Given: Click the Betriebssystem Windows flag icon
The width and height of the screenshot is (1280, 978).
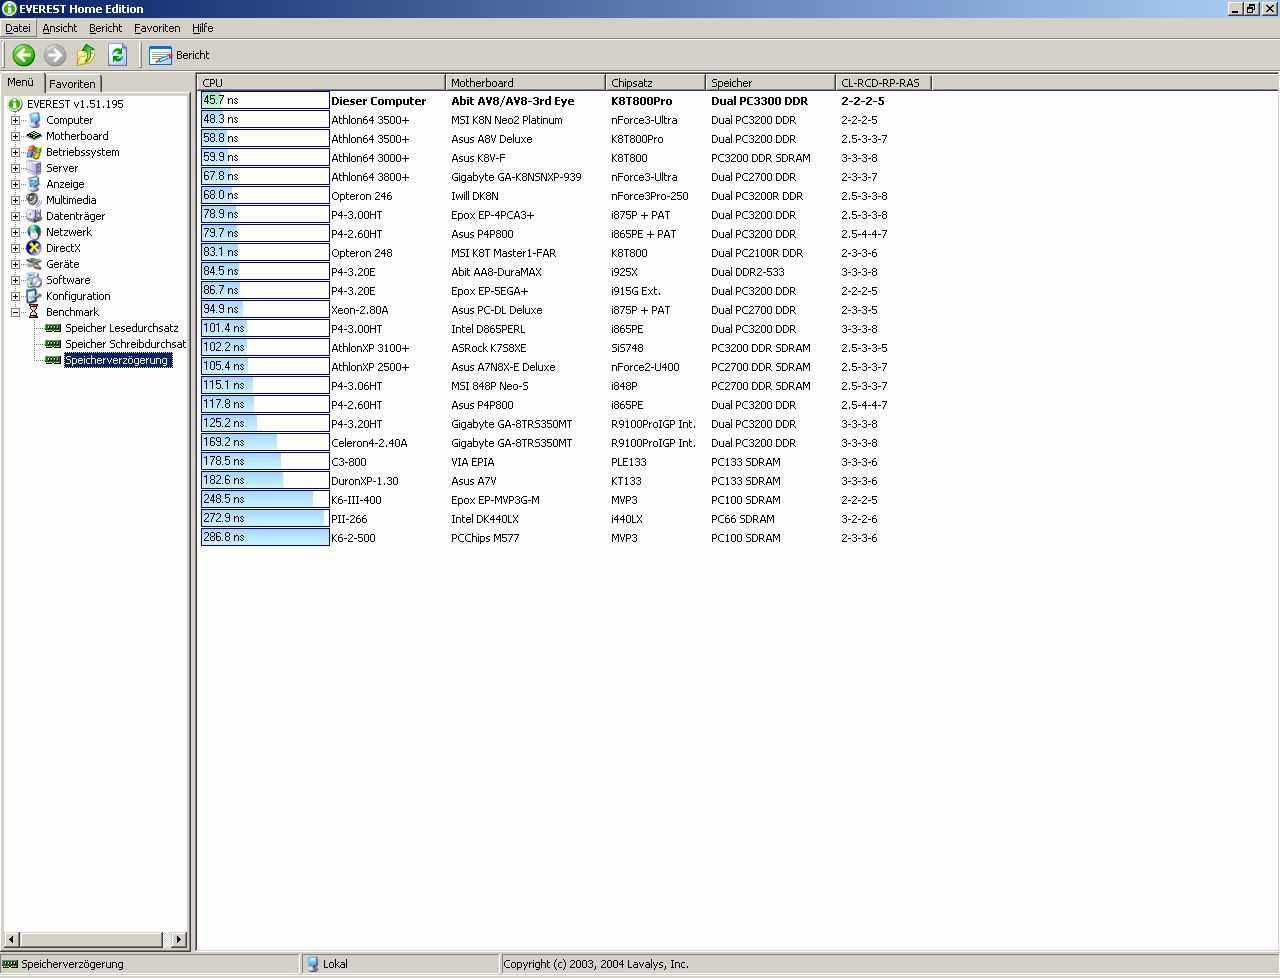Looking at the screenshot, I should 34,152.
